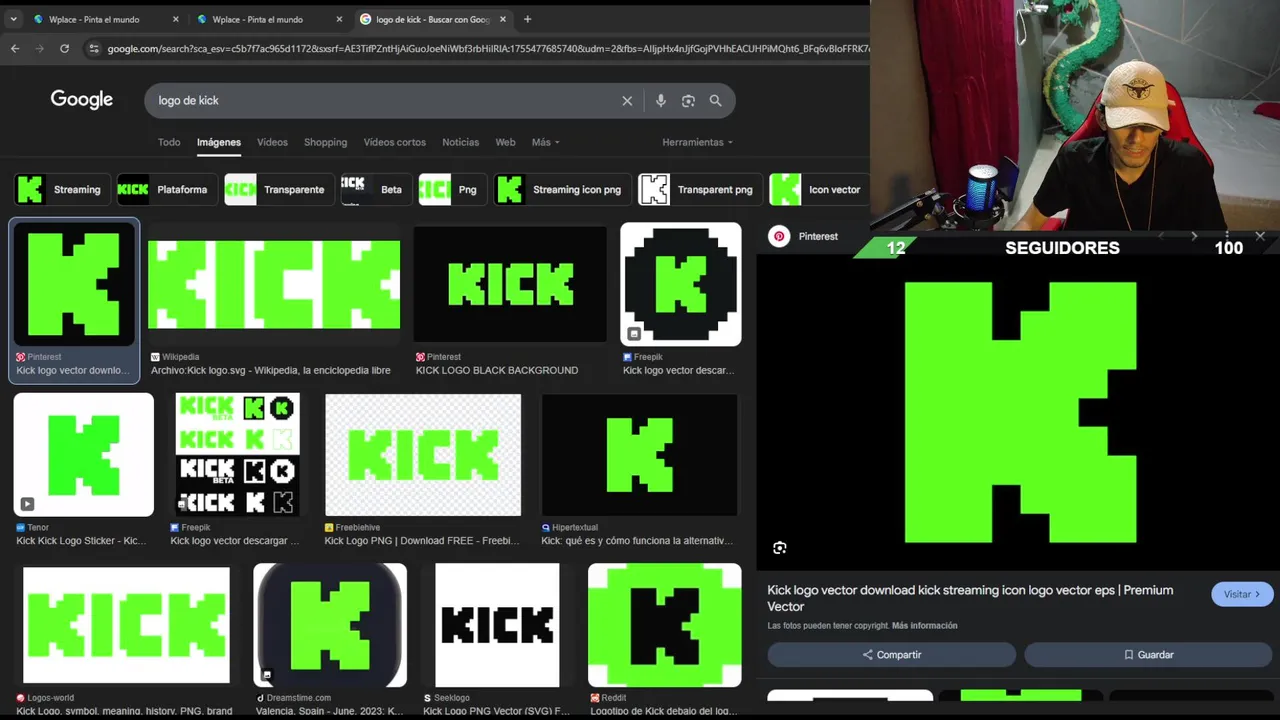
Task: Open the Hipertextual Kick thumbnail
Action: (x=640, y=455)
